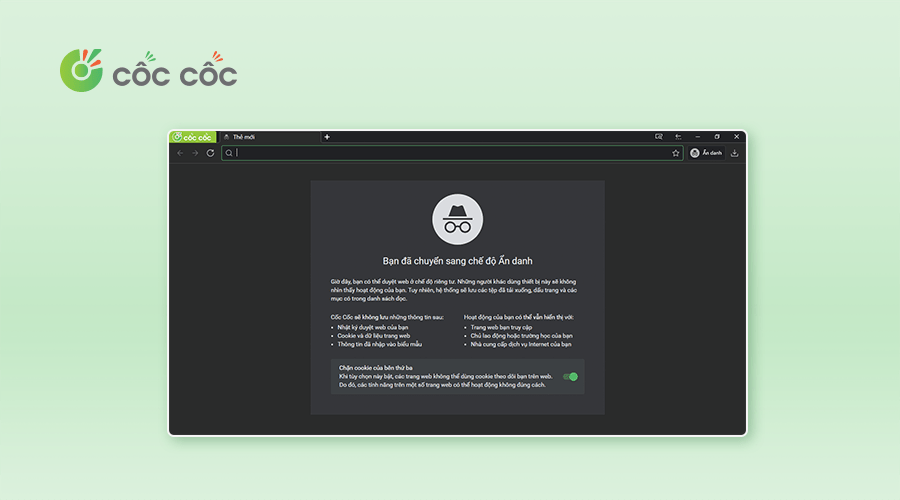
Task: Click the incognito hat and glasses icon
Action: click(x=457, y=219)
